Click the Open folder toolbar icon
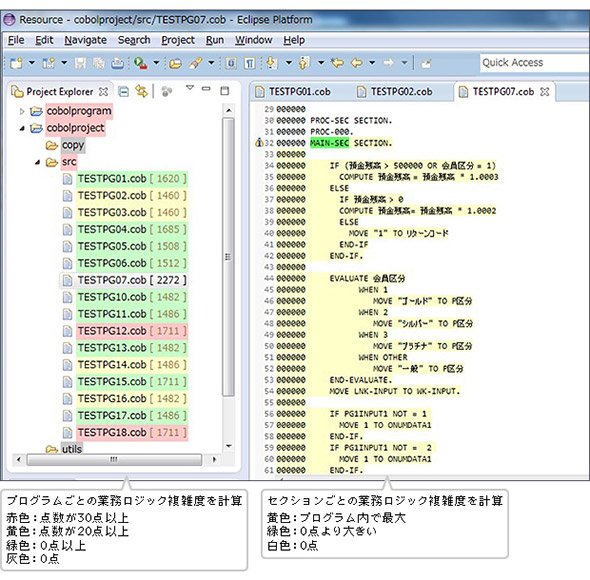The width and height of the screenshot is (590, 580). click(175, 63)
